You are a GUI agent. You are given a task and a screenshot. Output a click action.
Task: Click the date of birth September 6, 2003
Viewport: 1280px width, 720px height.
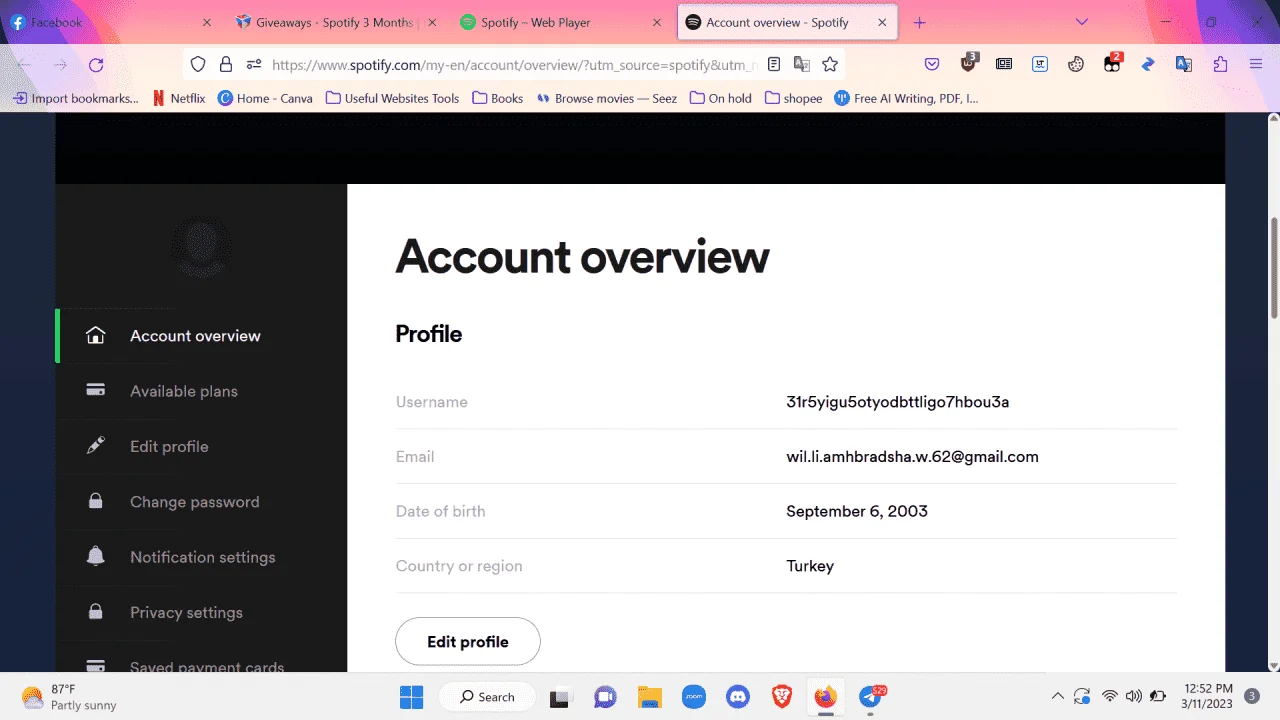857,511
